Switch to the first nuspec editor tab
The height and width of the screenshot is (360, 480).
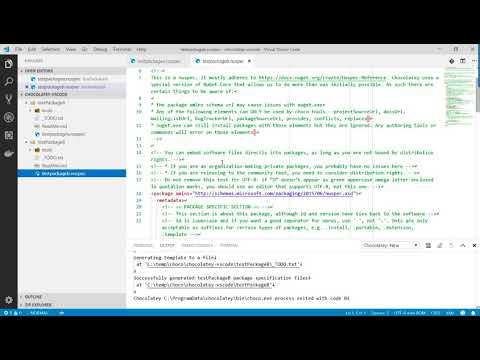point(159,61)
